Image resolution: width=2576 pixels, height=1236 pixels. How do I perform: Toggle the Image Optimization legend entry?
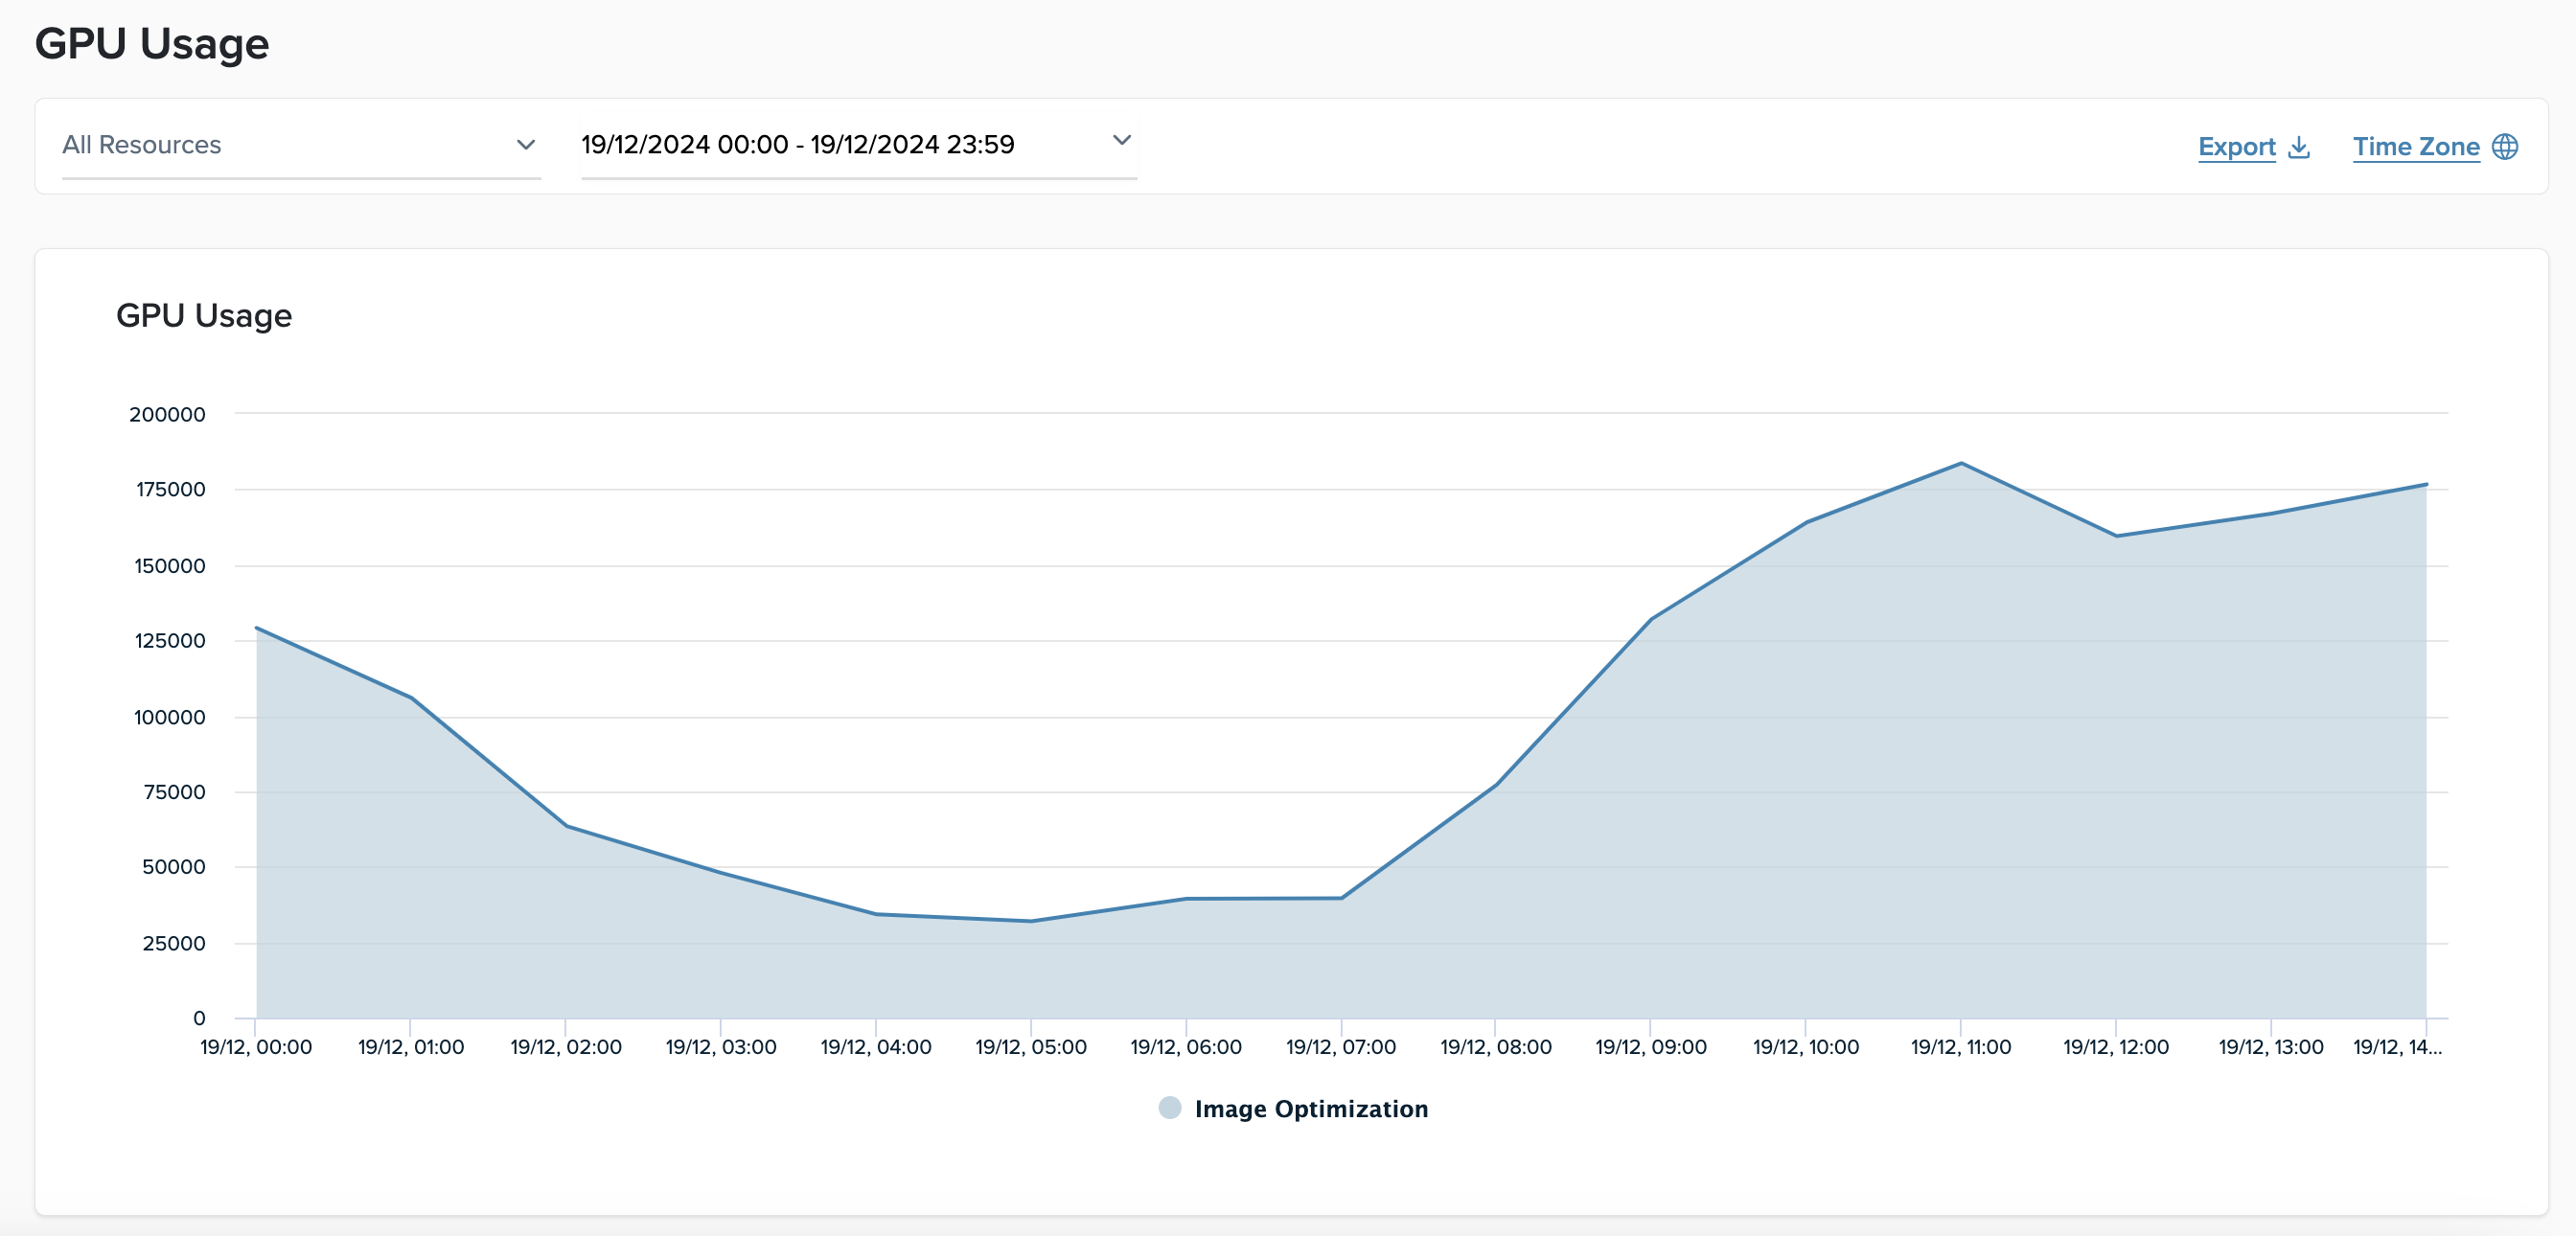(1311, 1109)
